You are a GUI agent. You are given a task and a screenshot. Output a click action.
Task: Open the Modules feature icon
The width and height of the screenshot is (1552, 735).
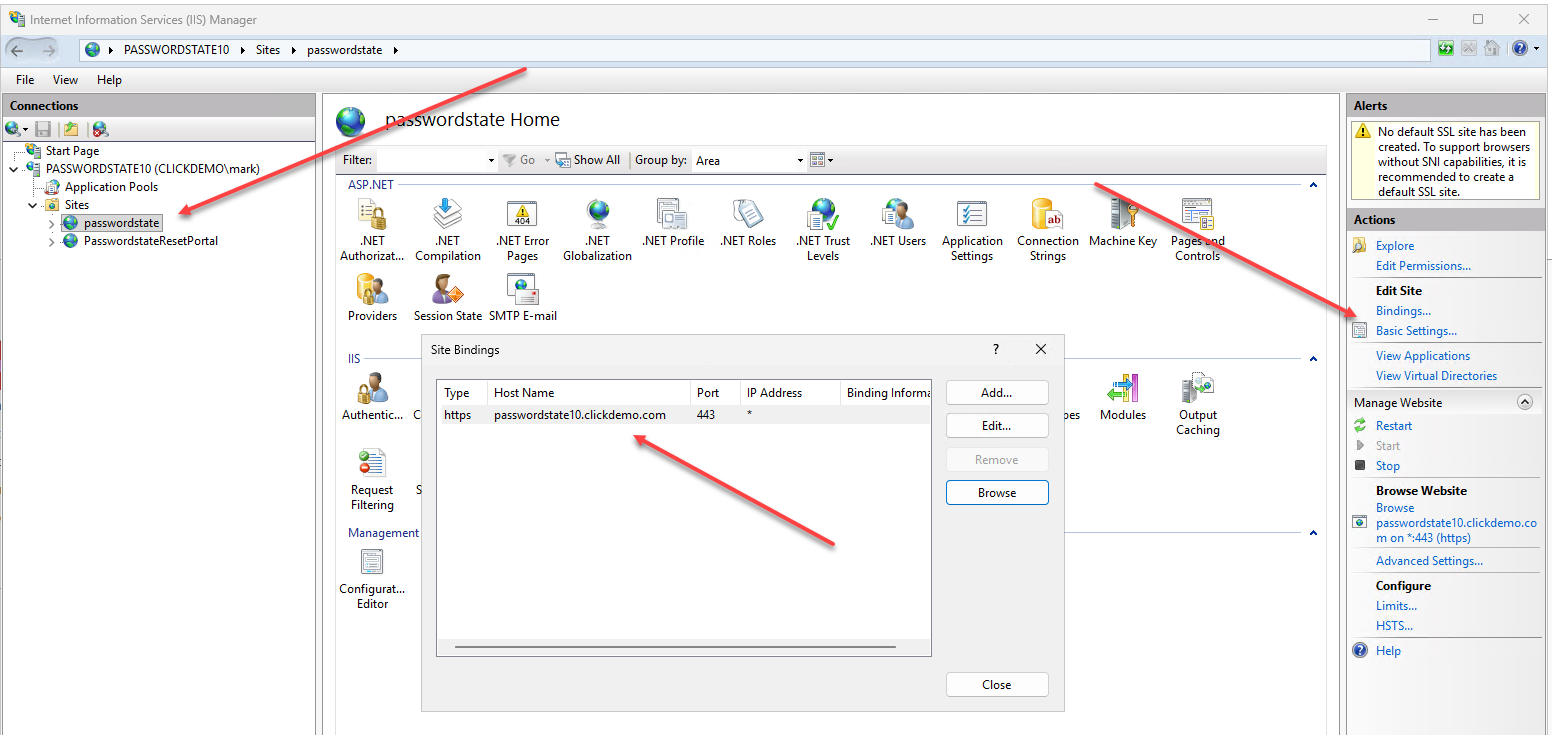(x=1122, y=388)
